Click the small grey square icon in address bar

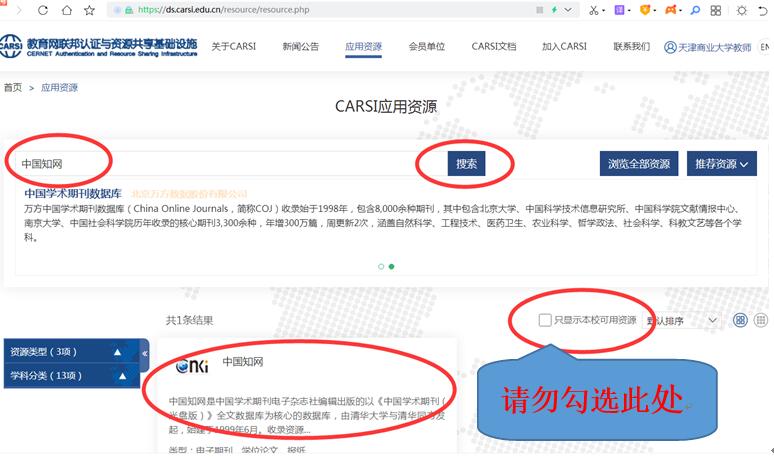pyautogui.click(x=540, y=10)
